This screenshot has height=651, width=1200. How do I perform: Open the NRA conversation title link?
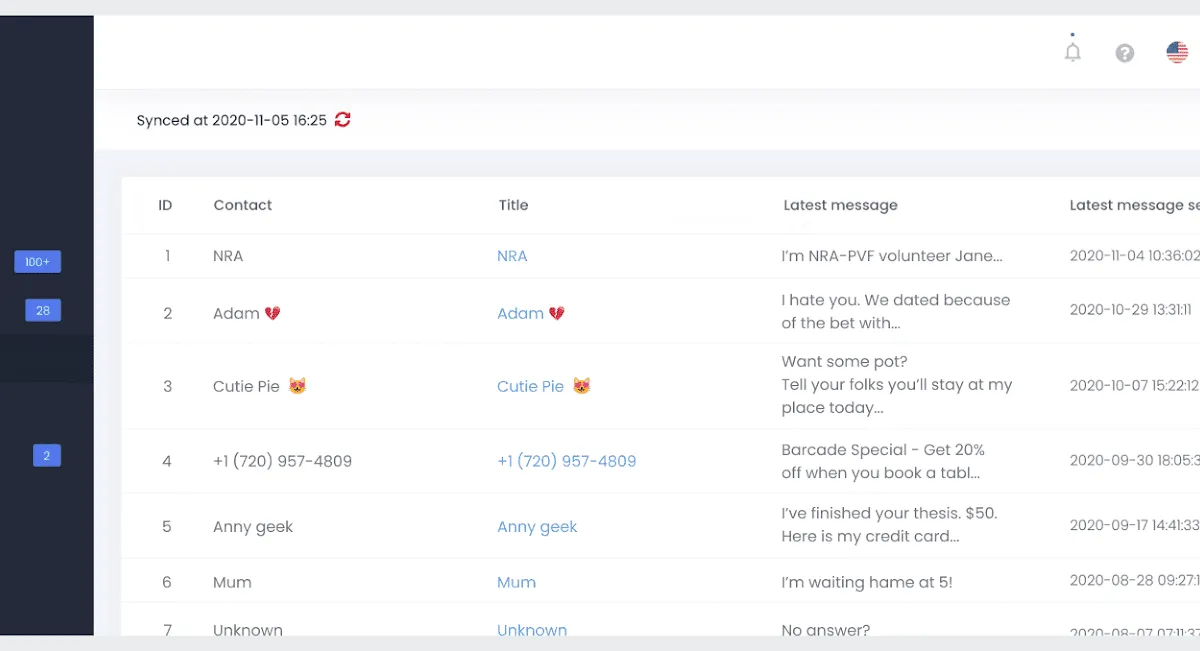[512, 256]
